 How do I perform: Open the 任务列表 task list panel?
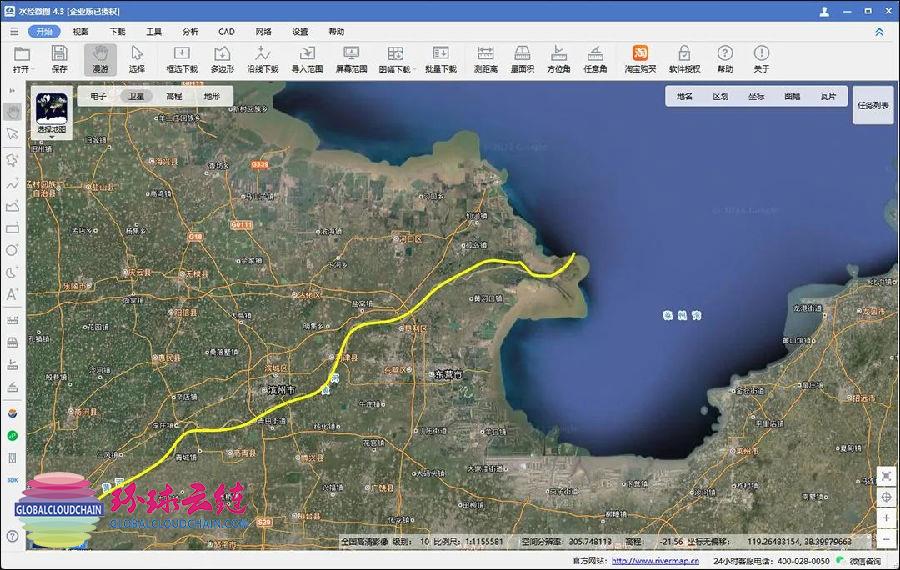tap(873, 105)
